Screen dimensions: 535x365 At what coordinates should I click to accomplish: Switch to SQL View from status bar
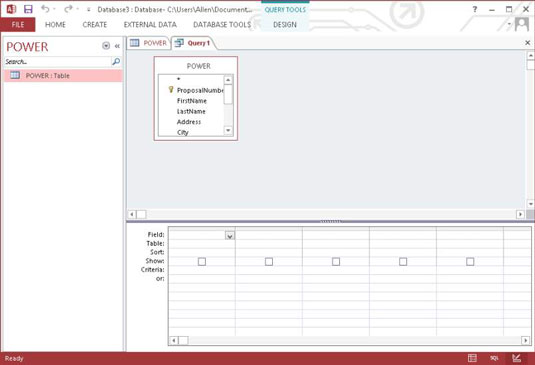pos(494,358)
